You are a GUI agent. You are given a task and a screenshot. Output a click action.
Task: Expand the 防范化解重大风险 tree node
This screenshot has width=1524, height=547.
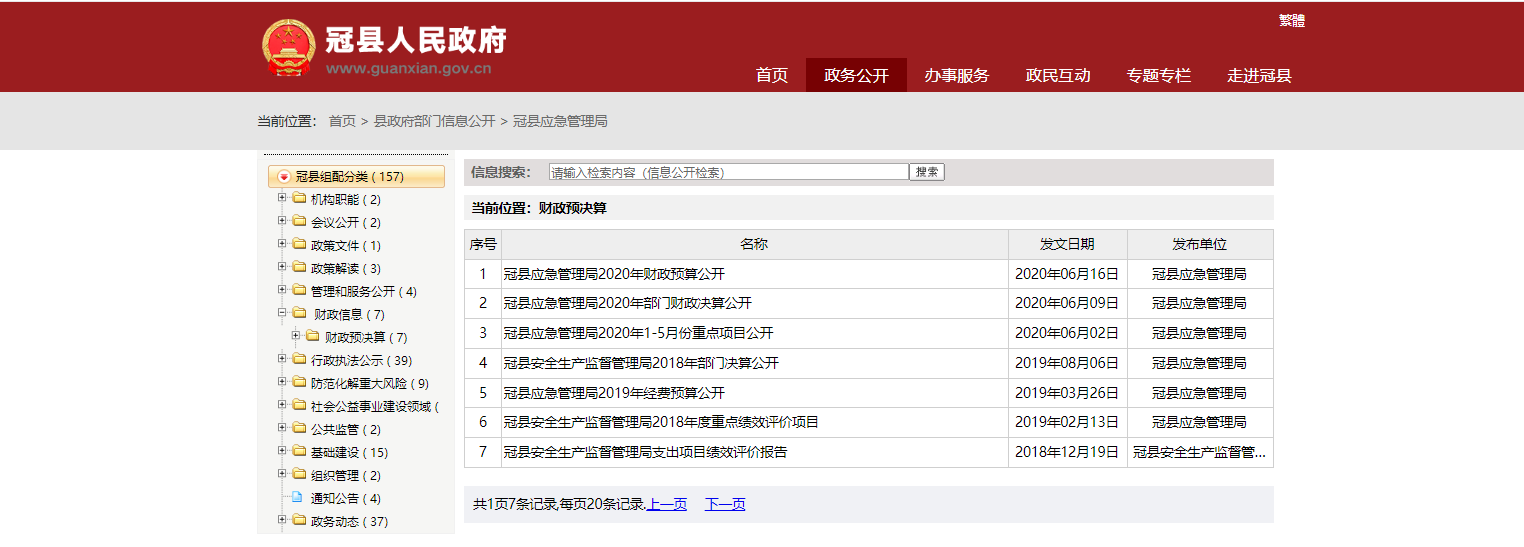(282, 382)
